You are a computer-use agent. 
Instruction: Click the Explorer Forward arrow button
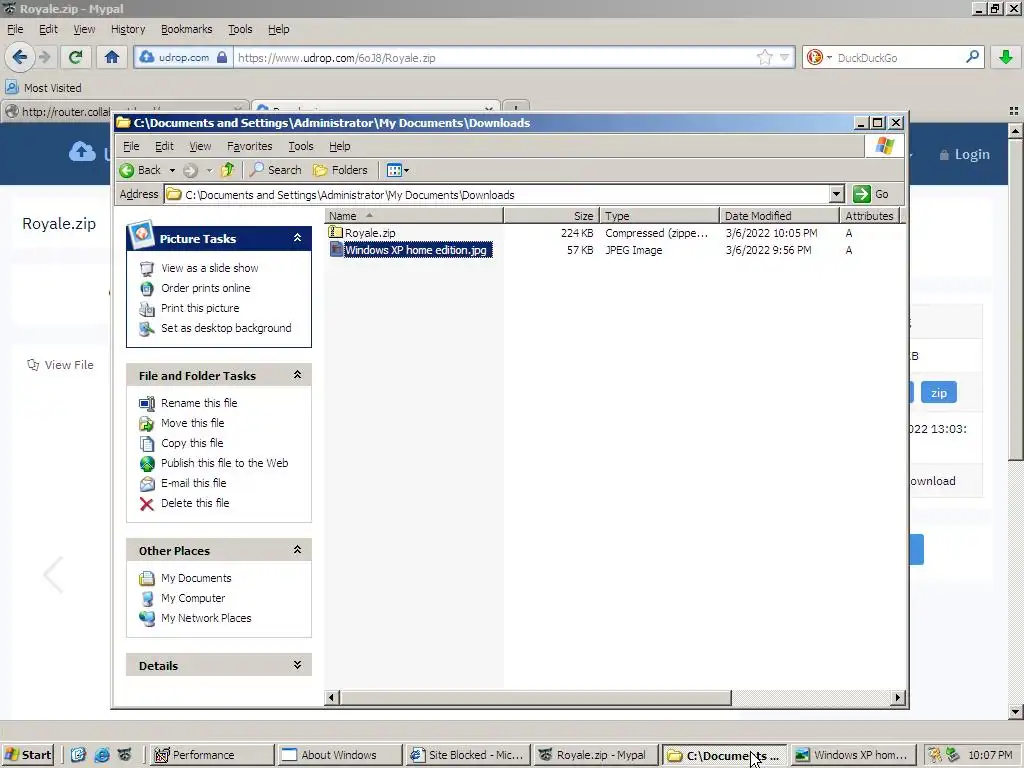tap(190, 170)
